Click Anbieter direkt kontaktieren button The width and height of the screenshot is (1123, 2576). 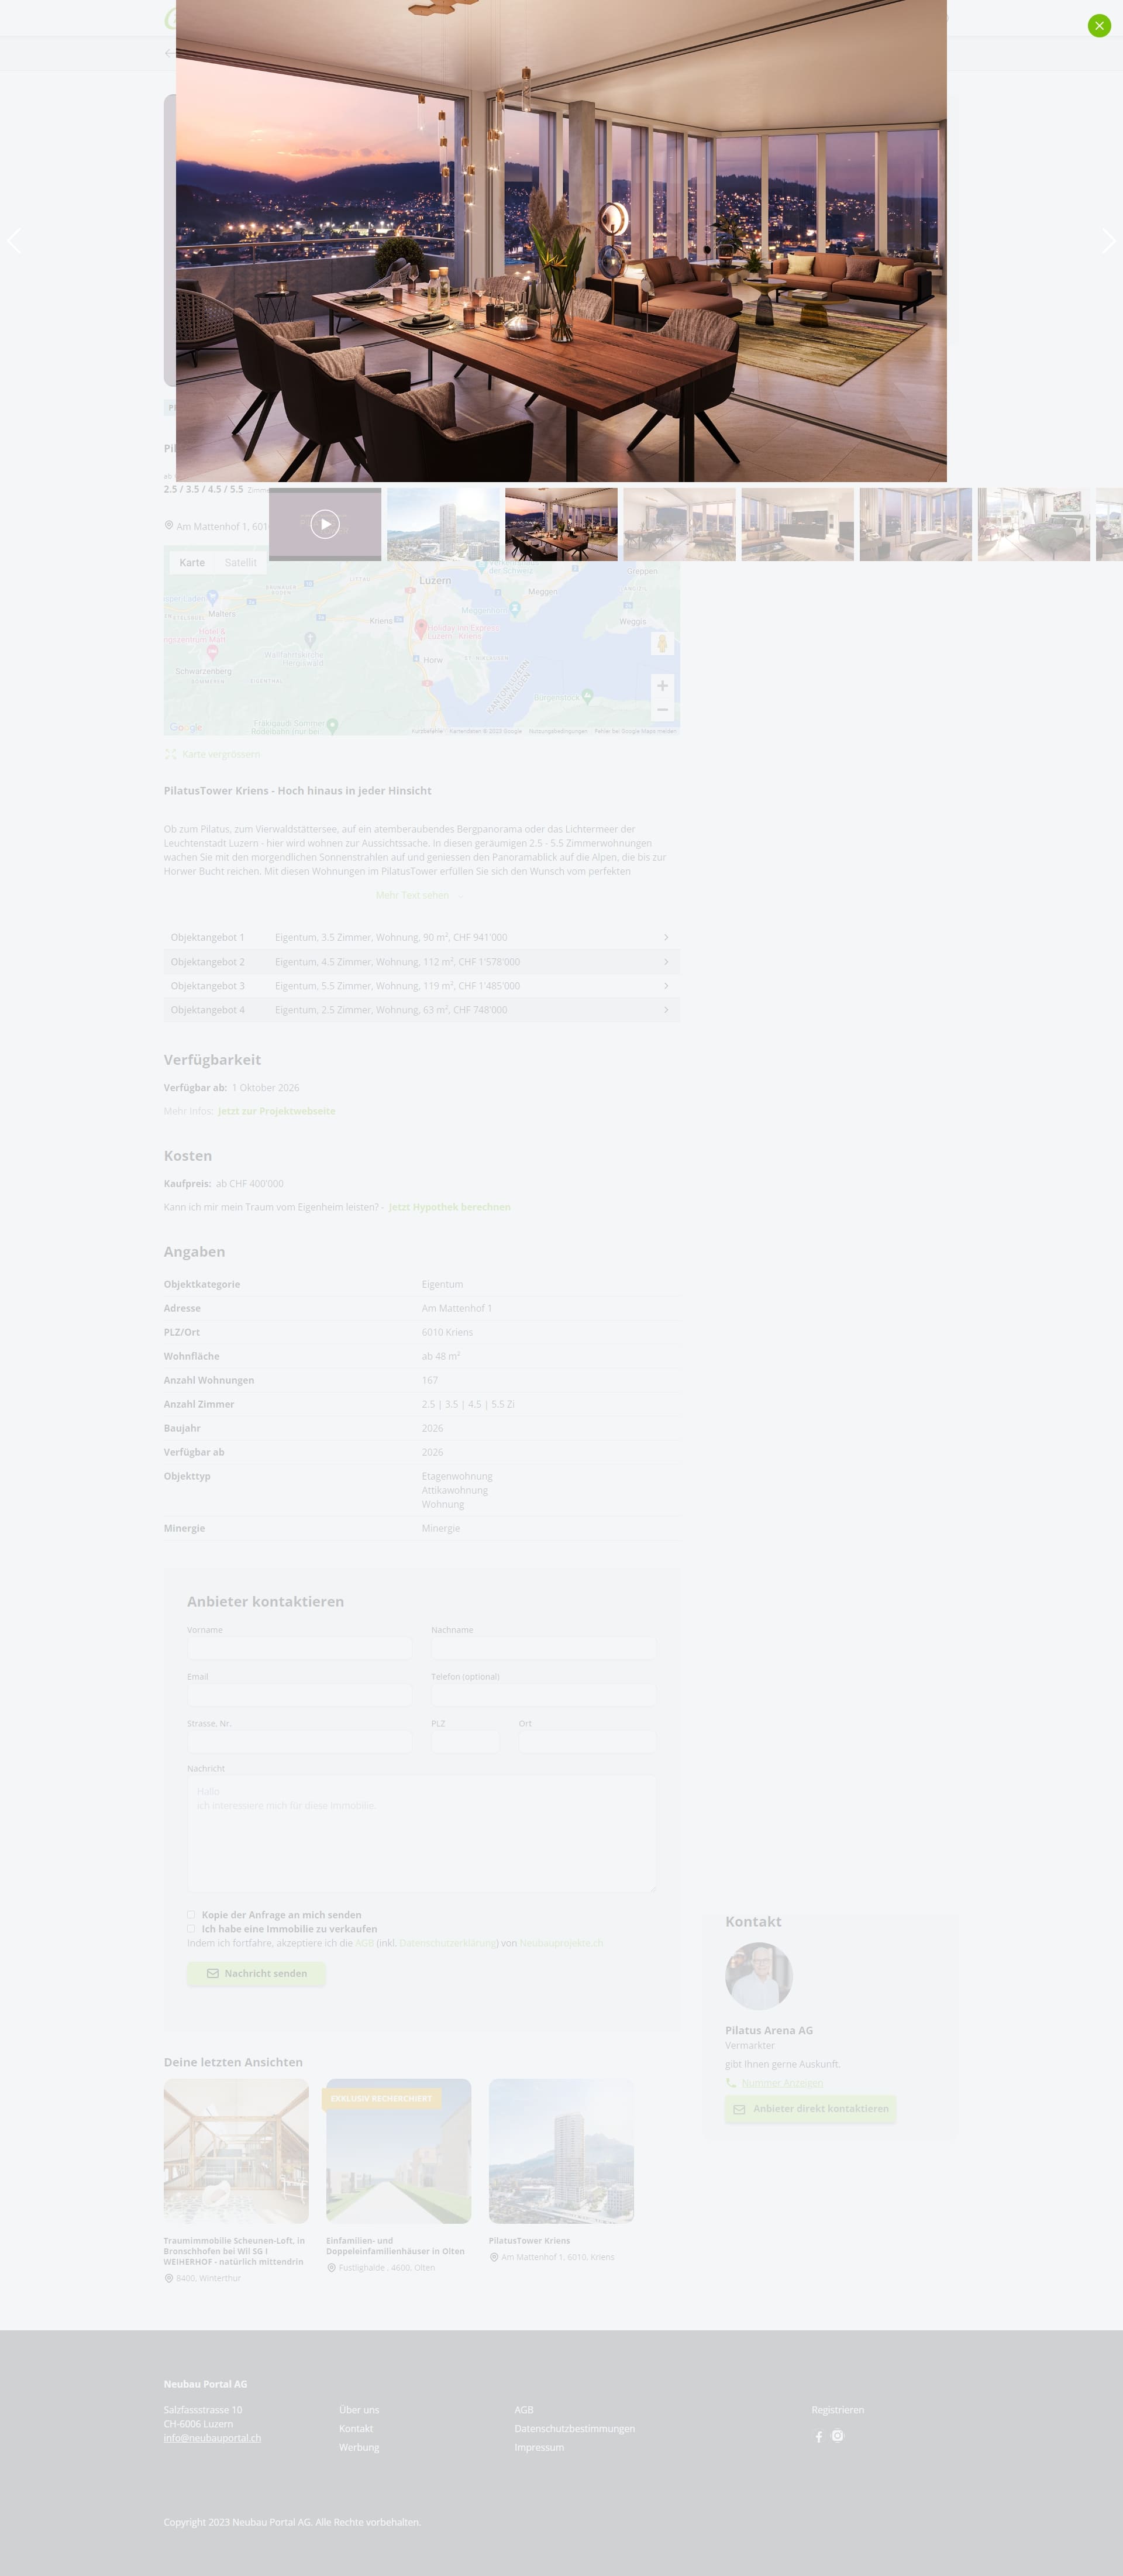click(x=810, y=2109)
